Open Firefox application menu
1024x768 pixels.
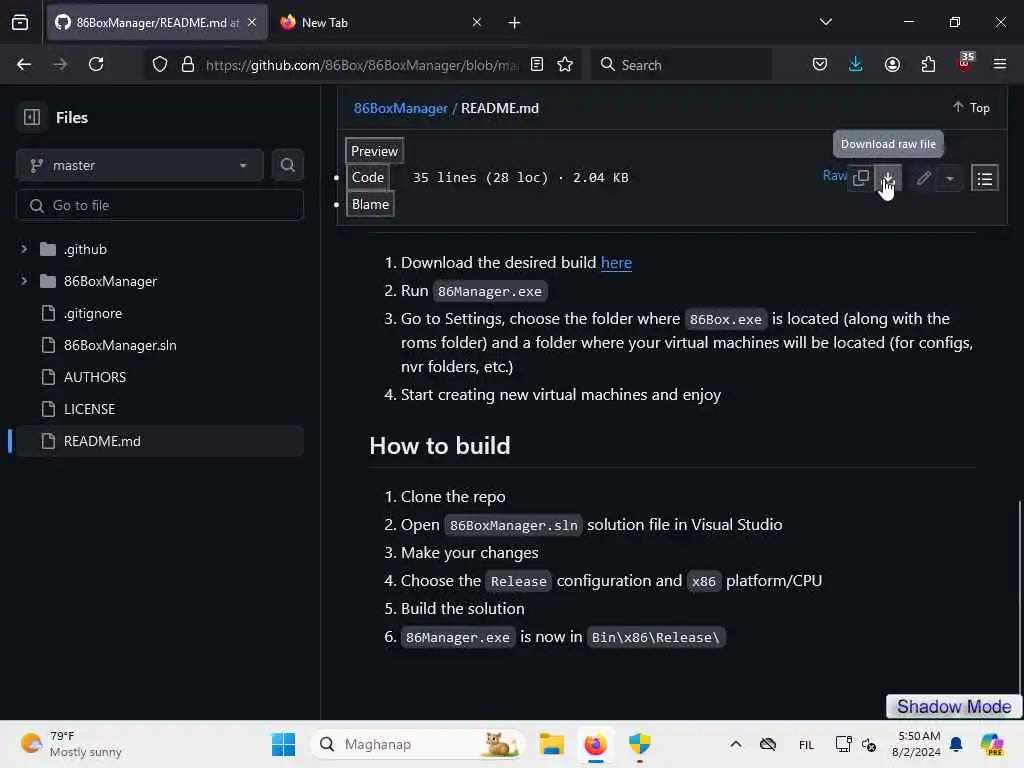[x=1000, y=64]
